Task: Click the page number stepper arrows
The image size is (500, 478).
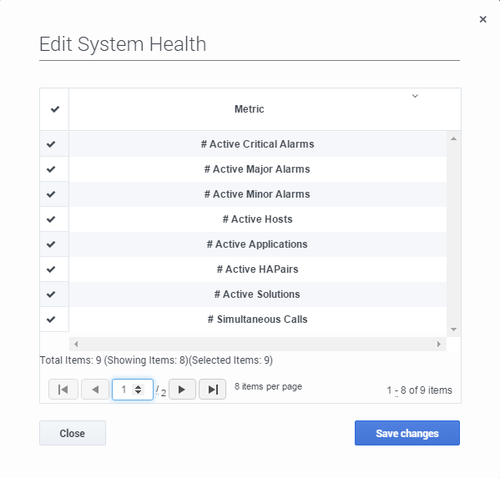Action: 138,389
